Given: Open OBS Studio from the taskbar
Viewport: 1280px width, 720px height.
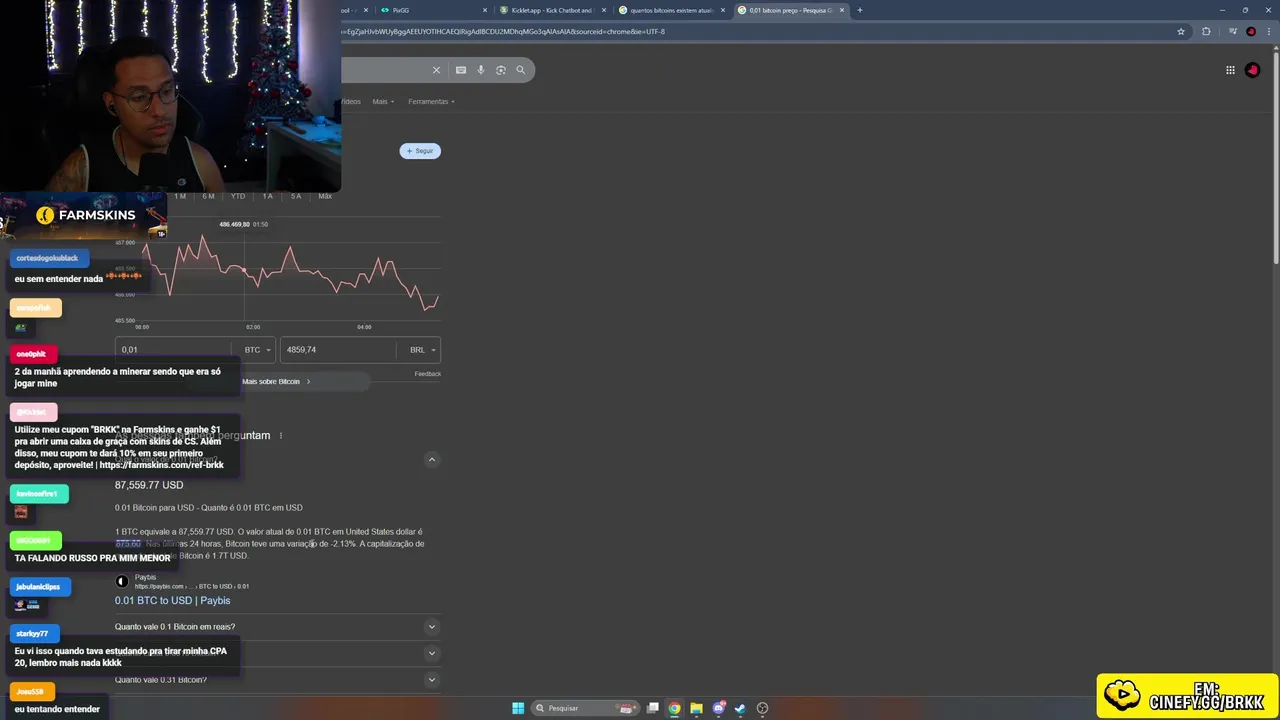Looking at the screenshot, I should [x=763, y=708].
